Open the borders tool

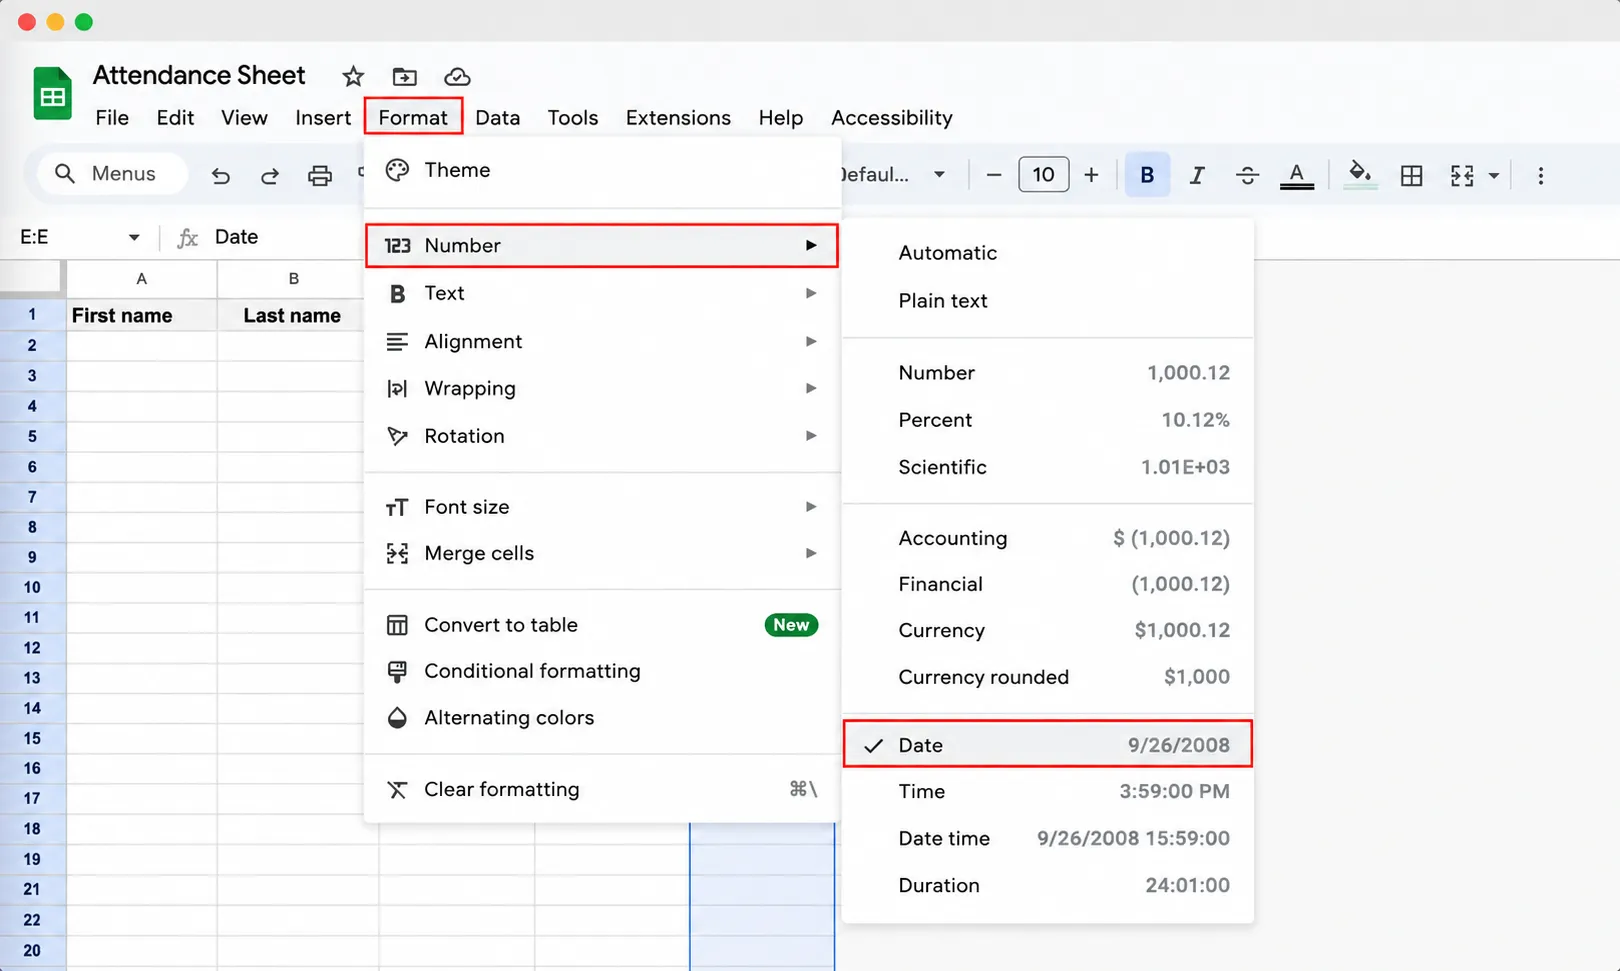[1411, 175]
